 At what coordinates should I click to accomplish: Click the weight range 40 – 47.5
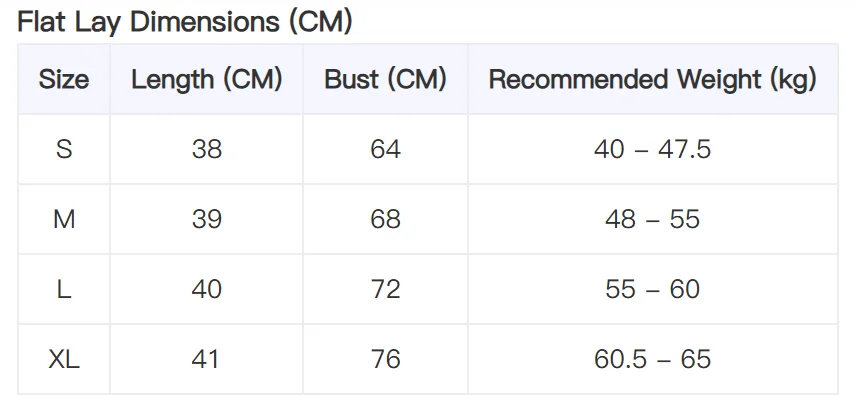(652, 149)
